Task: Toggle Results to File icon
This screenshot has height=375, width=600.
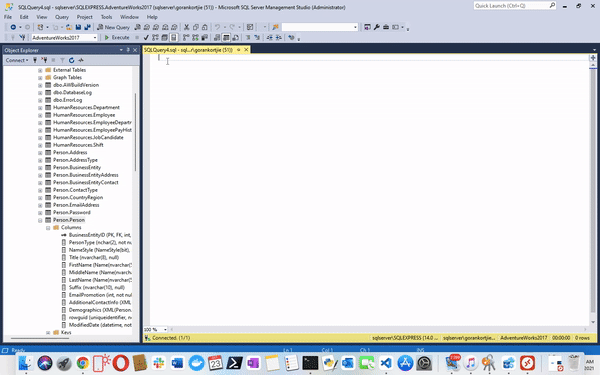Action: click(235, 38)
